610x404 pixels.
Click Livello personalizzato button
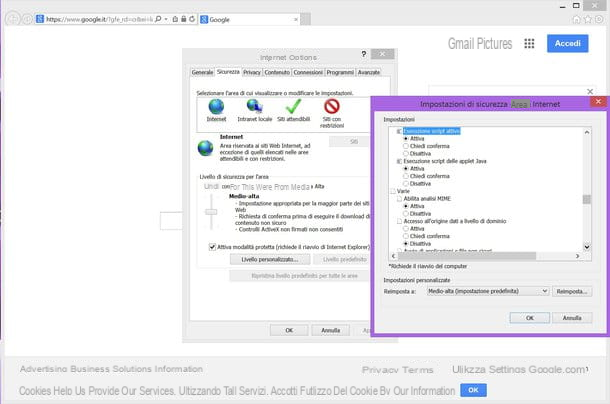pos(270,259)
